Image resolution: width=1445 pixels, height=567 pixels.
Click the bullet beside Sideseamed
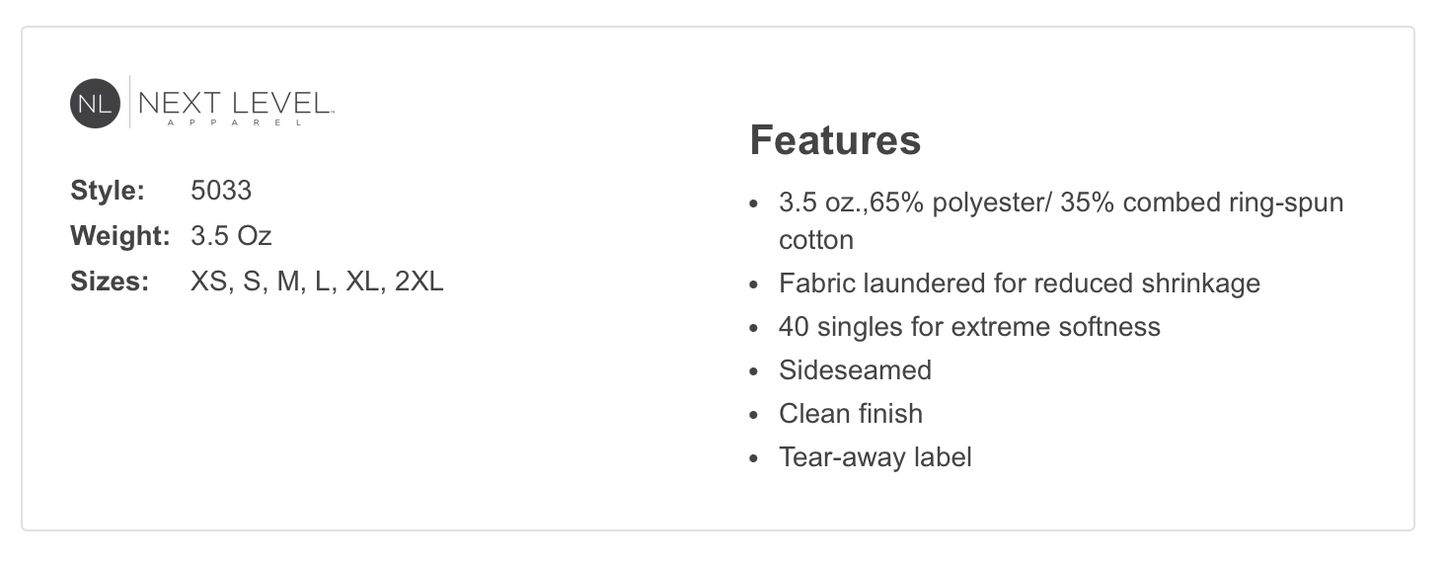755,371
